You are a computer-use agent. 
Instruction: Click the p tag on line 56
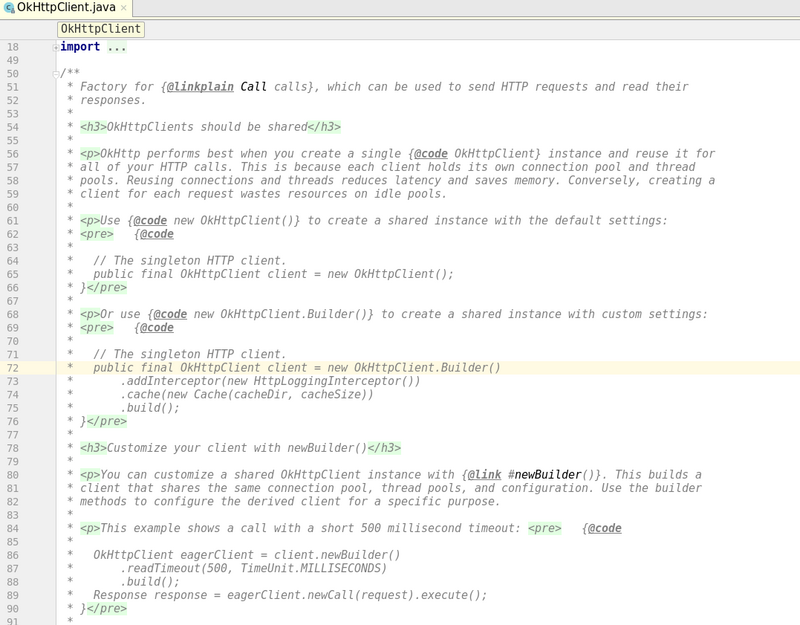pos(90,154)
